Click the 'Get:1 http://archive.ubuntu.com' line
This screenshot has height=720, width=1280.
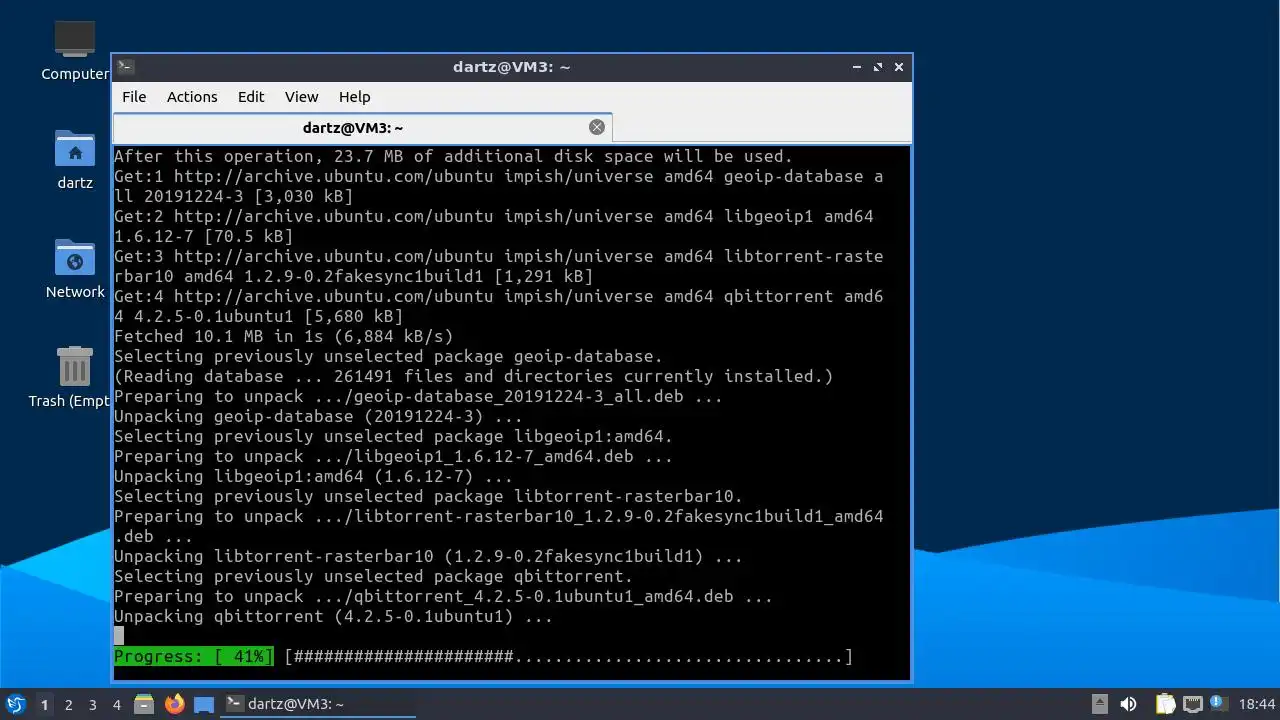tap(499, 186)
